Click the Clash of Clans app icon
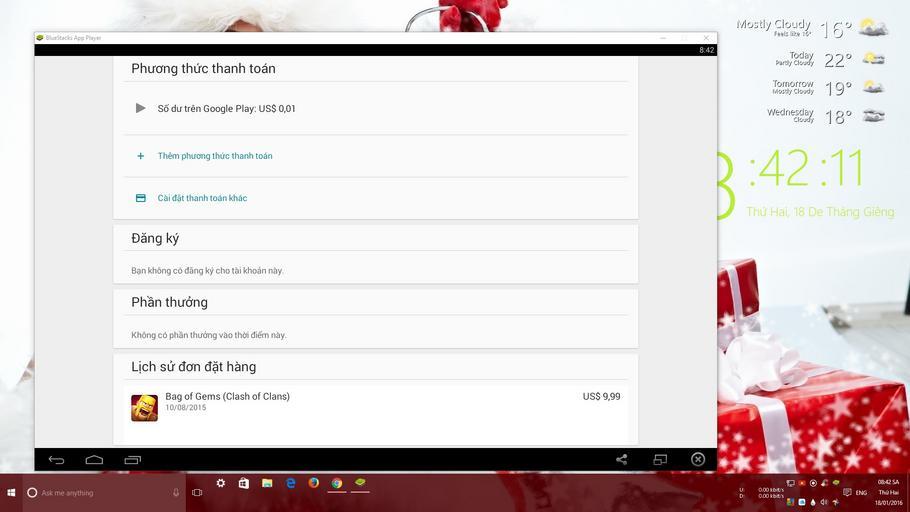The image size is (910, 512). [x=144, y=407]
